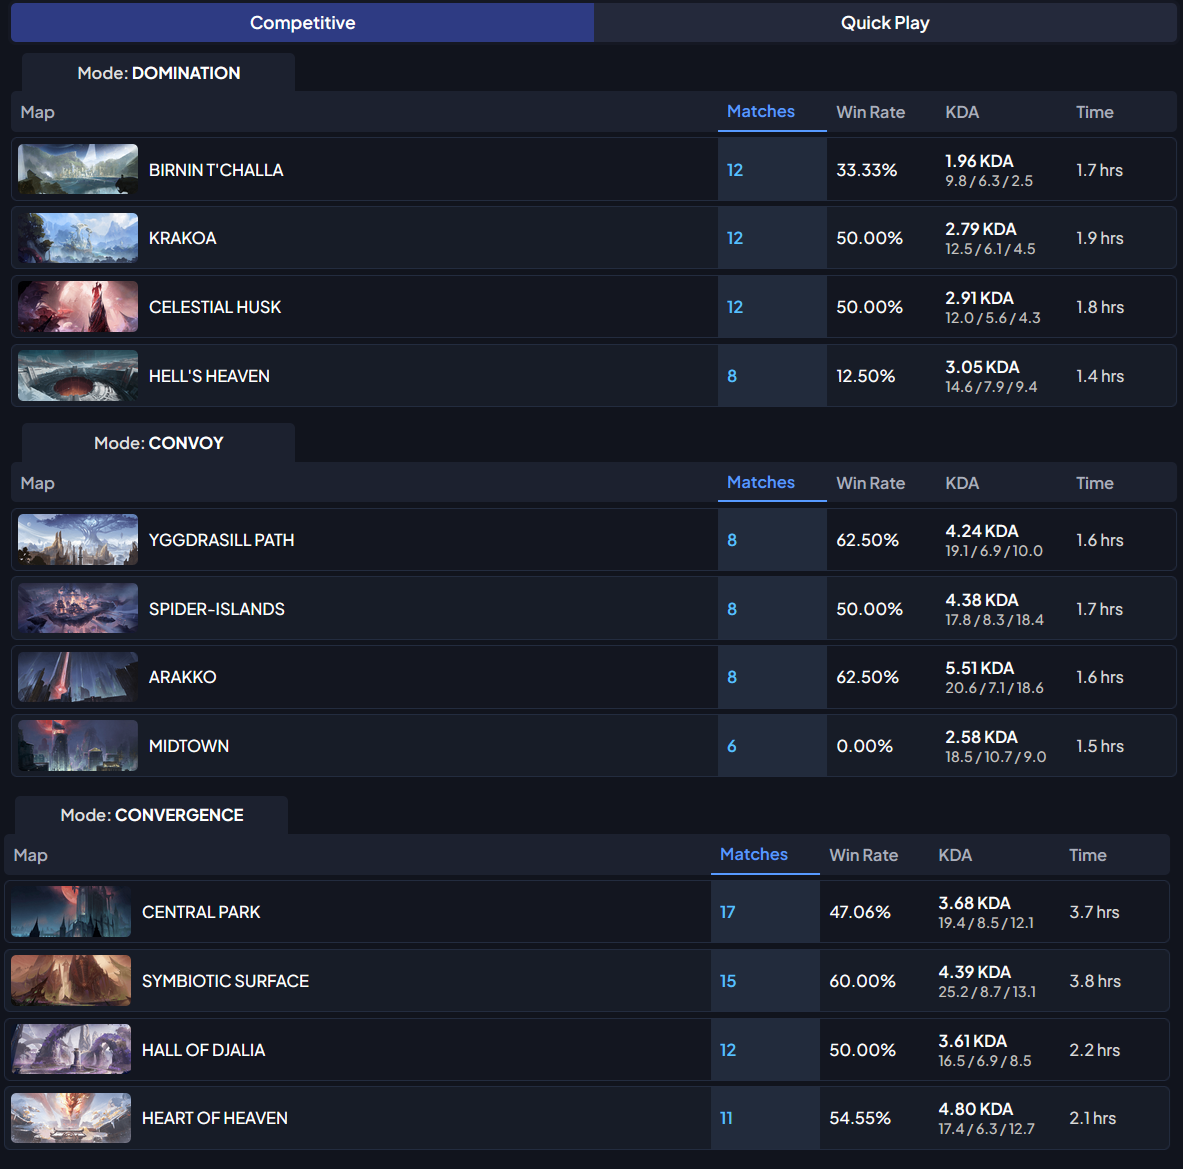The width and height of the screenshot is (1183, 1169).
Task: Select the Mode: CONVERGENCE tab
Action: 152,815
